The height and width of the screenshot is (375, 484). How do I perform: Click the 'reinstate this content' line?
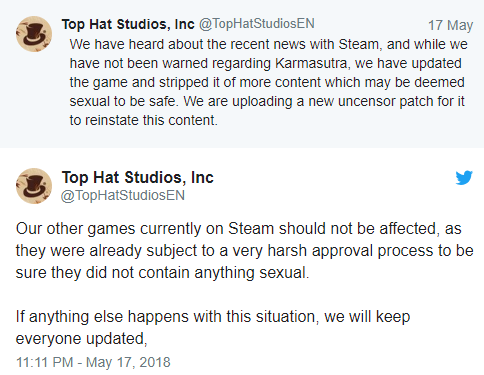(143, 120)
